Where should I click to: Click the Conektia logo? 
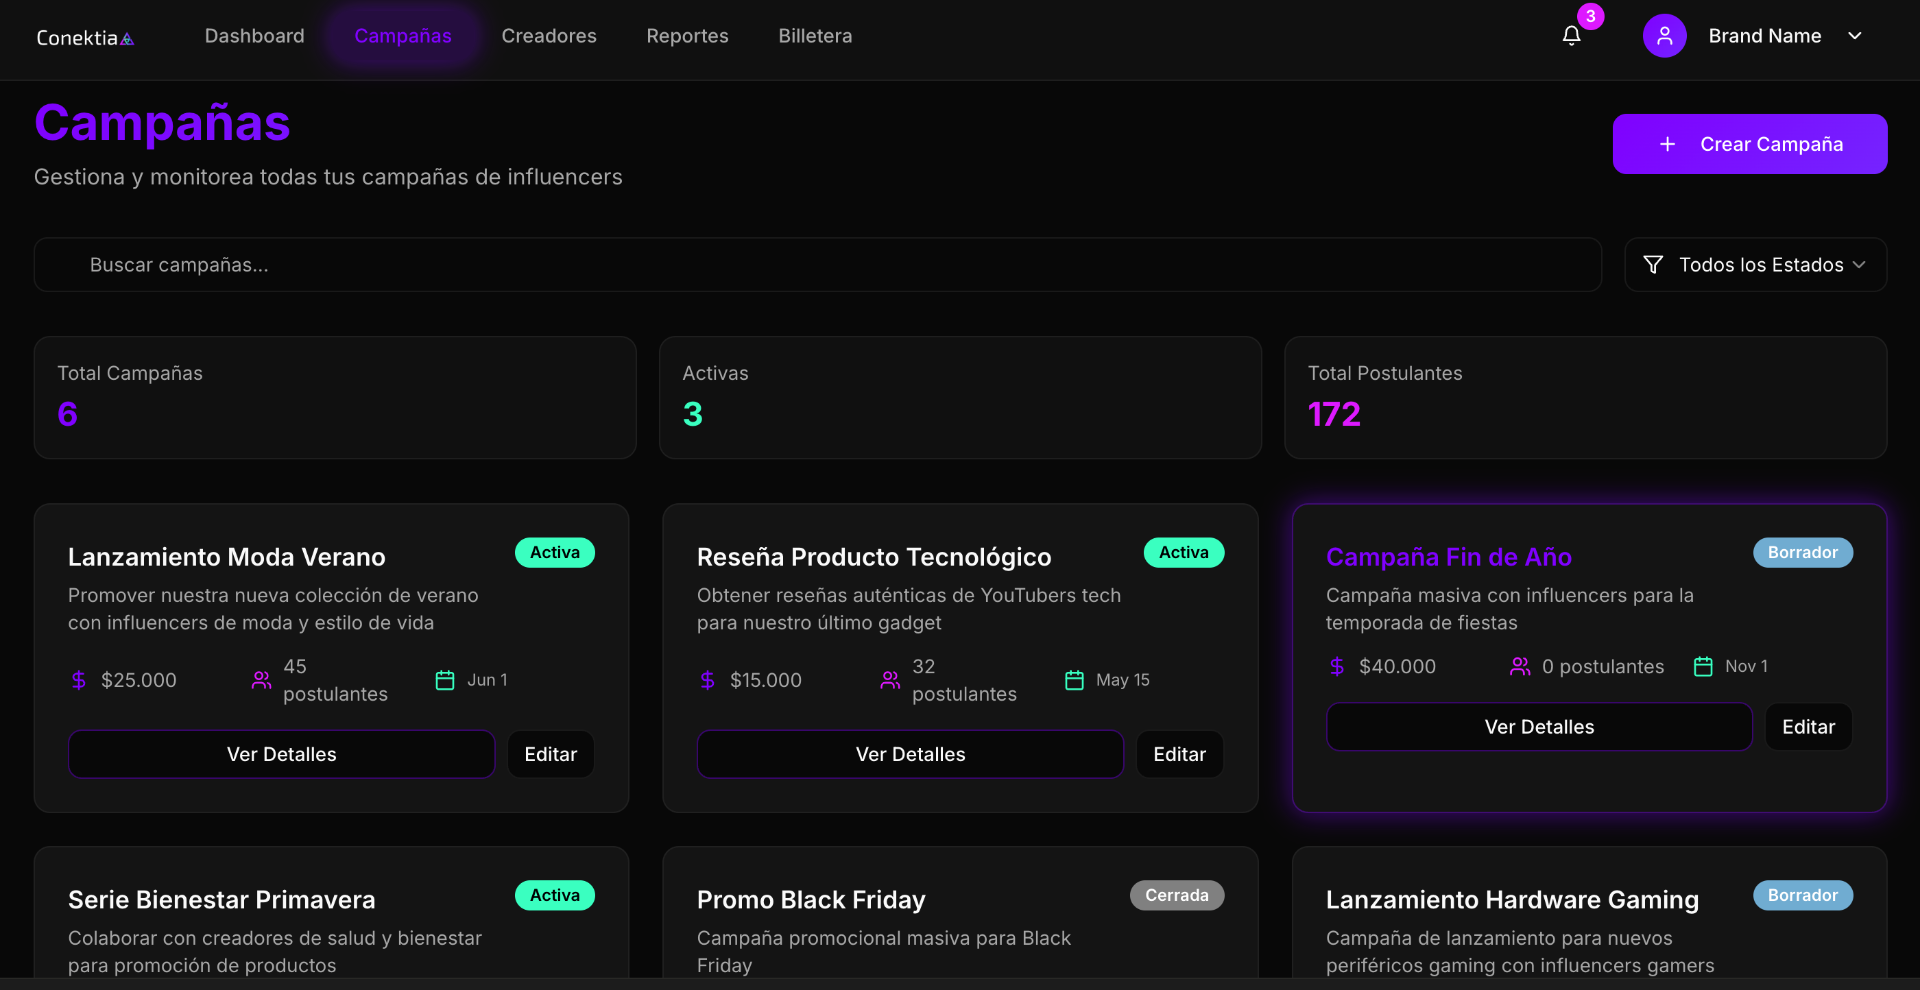pos(85,37)
